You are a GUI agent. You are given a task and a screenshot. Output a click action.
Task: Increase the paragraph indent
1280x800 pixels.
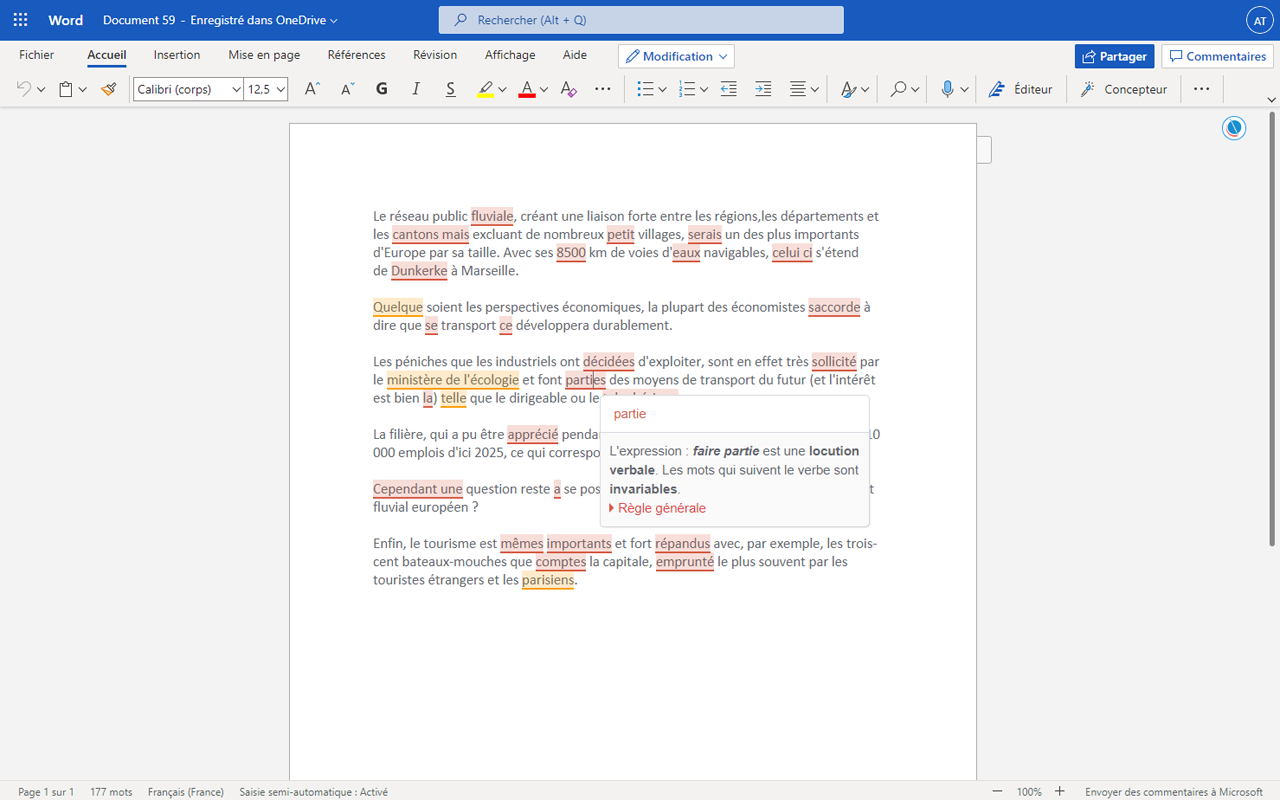[x=763, y=88]
